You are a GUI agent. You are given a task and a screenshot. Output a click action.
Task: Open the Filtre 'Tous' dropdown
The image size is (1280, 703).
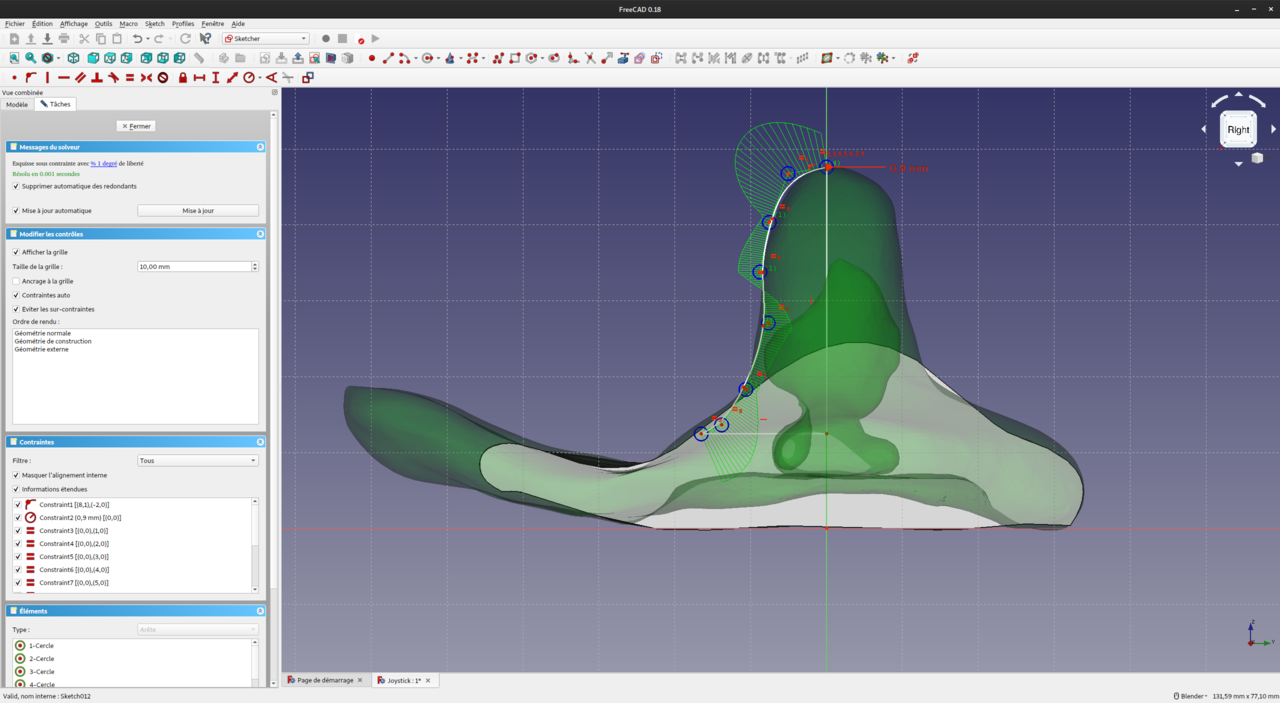click(x=198, y=461)
